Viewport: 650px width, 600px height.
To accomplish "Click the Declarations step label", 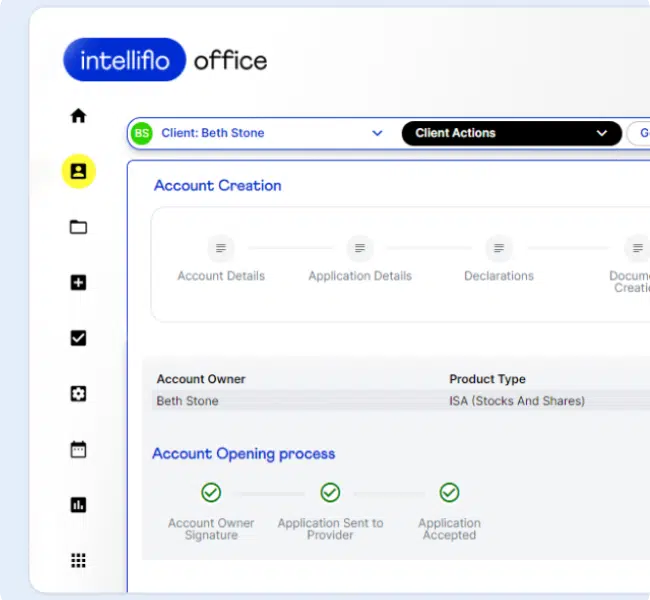I will pyautogui.click(x=499, y=276).
